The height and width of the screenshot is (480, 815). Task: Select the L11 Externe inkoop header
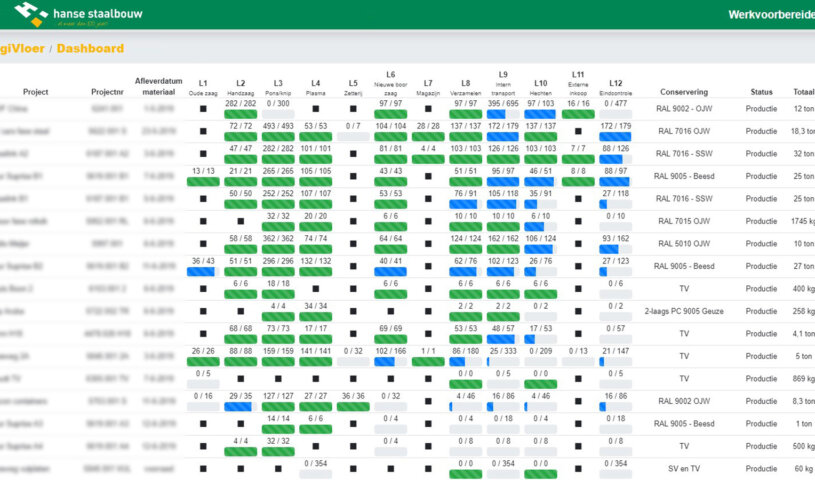pyautogui.click(x=578, y=83)
